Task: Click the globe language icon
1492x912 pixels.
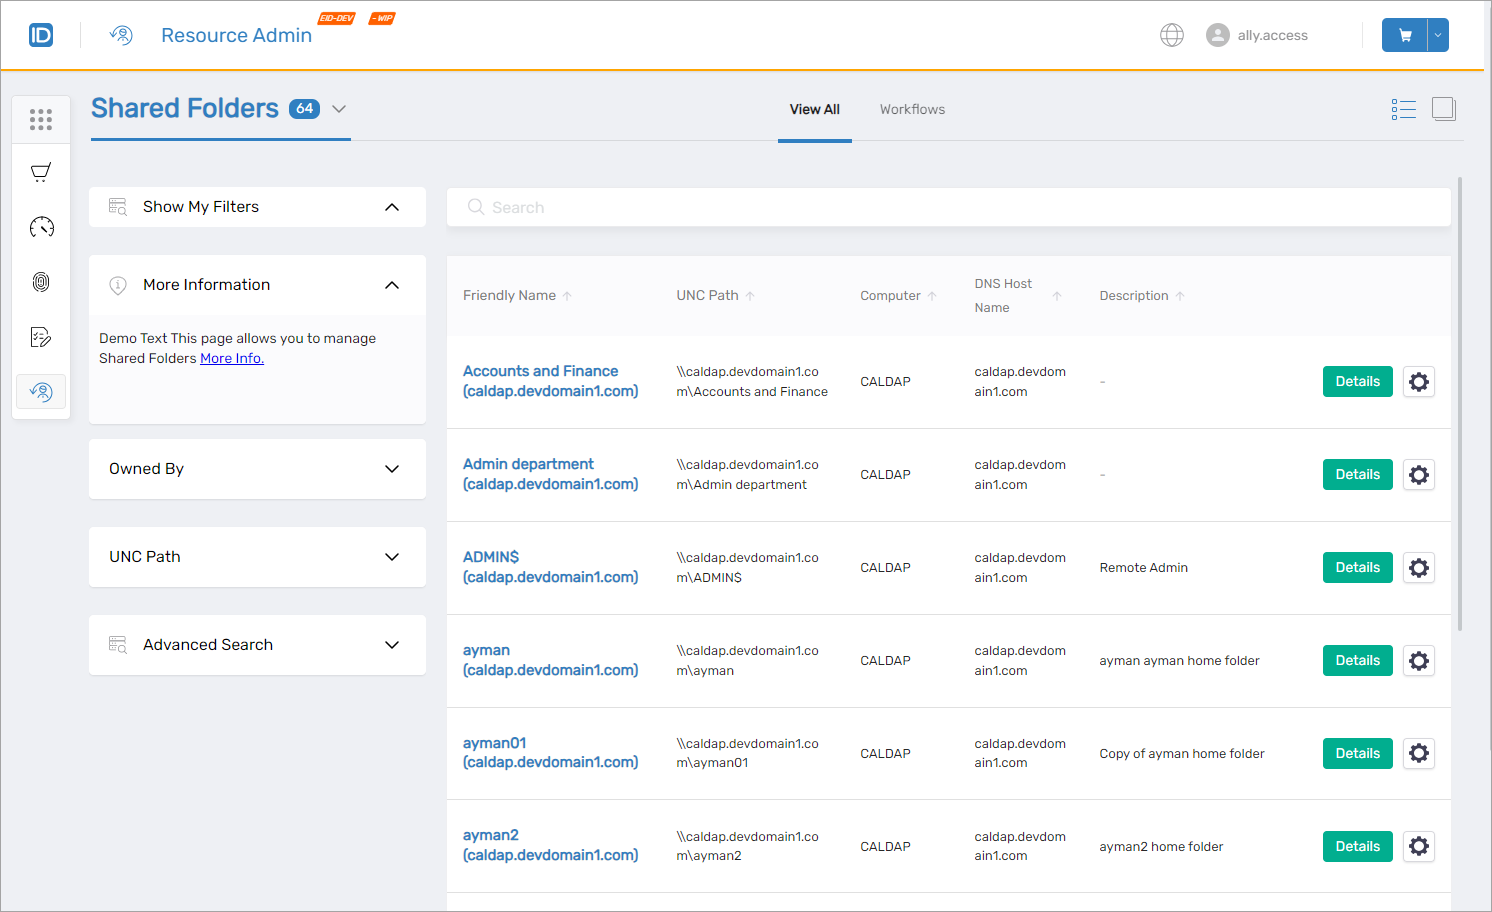Action: click(1171, 34)
